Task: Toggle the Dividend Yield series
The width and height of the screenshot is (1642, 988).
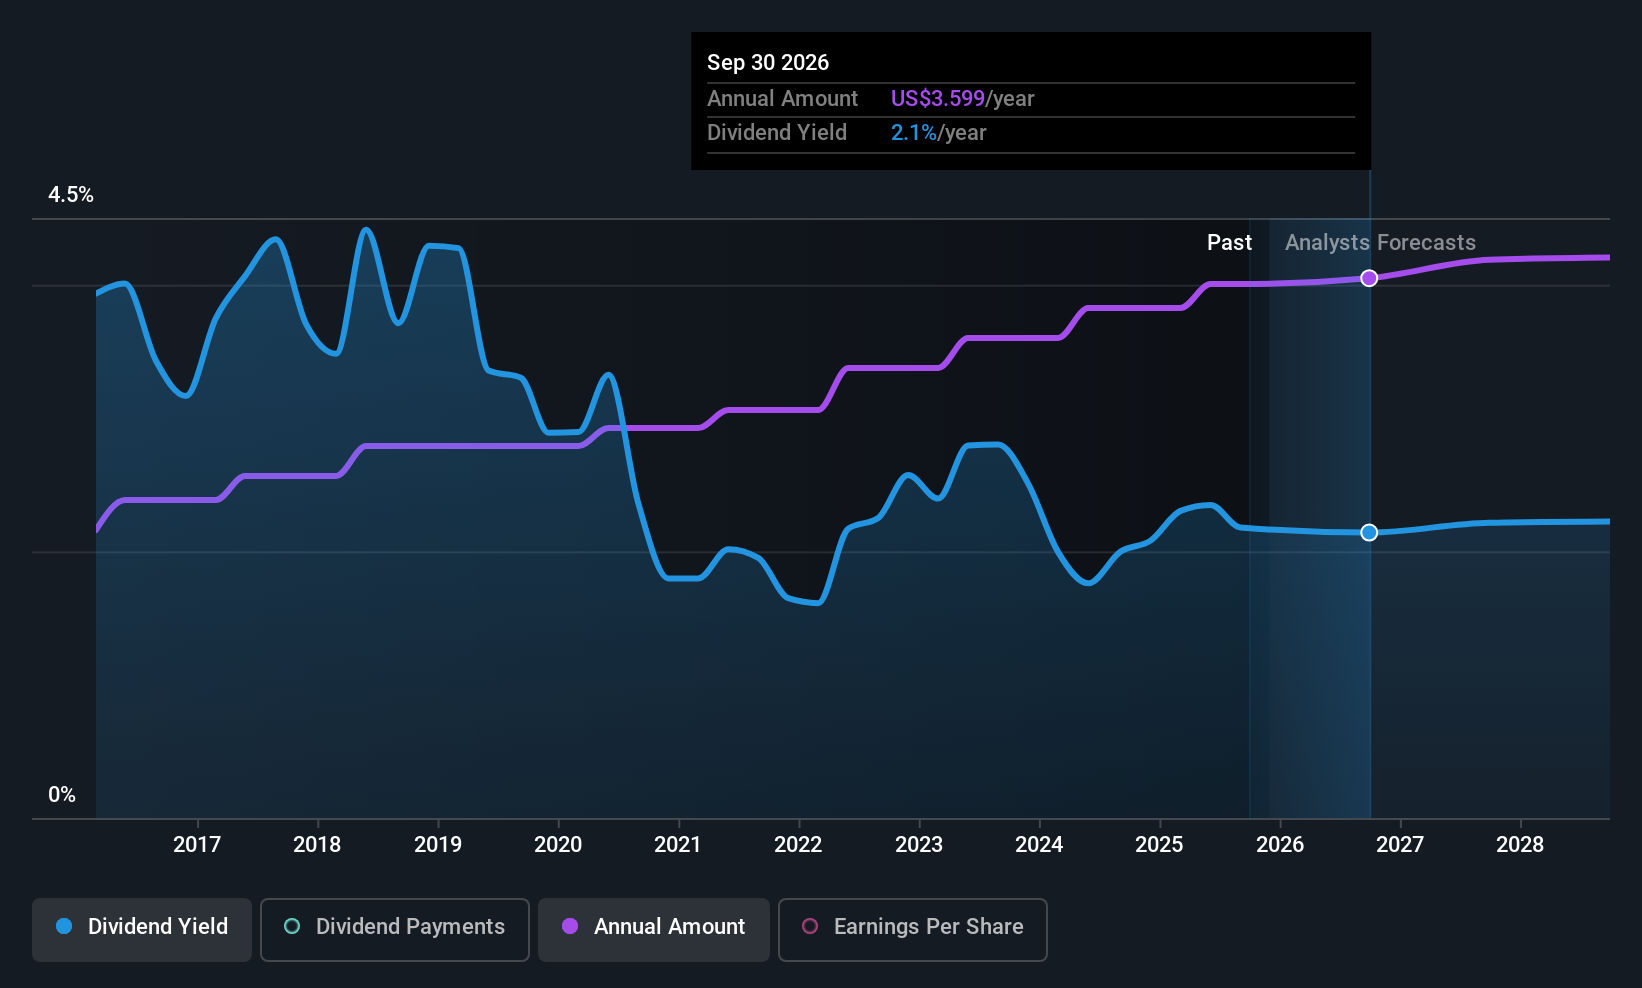Action: tap(142, 929)
